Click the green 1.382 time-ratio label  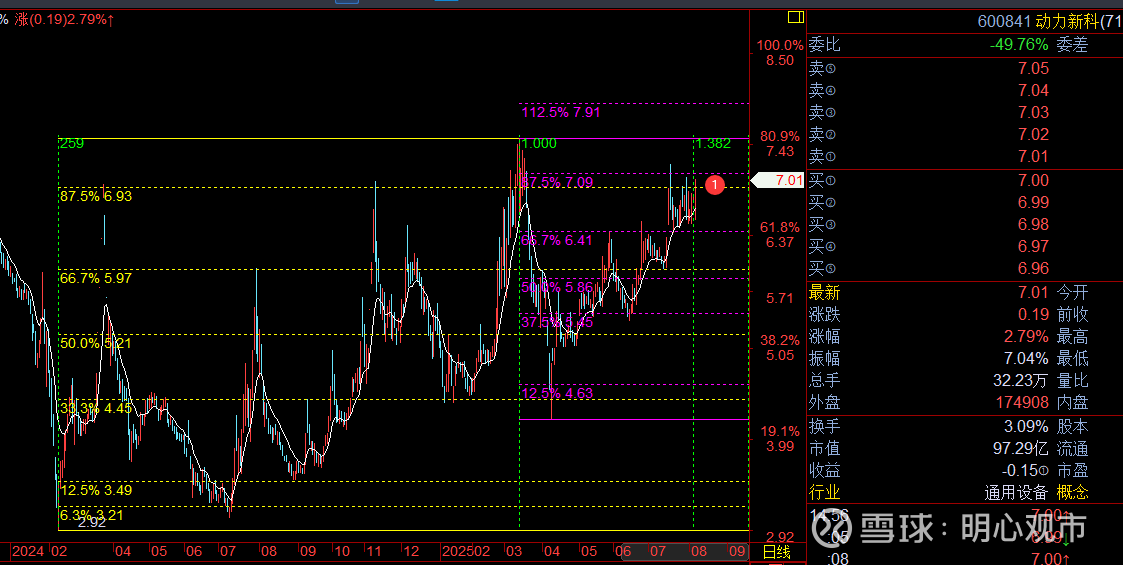[x=713, y=144]
